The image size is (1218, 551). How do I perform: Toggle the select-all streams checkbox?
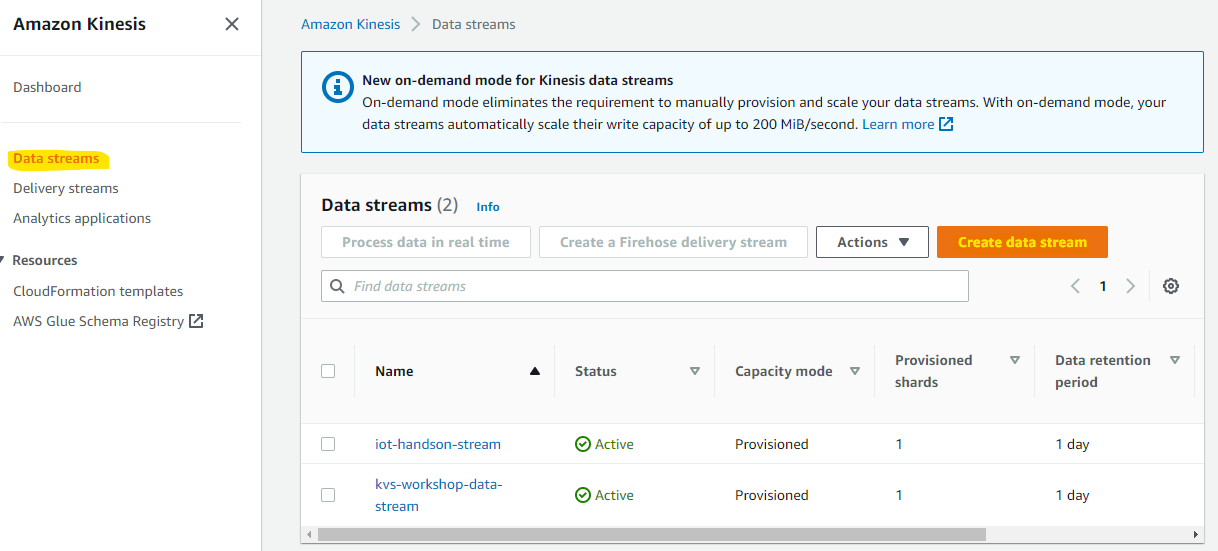point(328,371)
